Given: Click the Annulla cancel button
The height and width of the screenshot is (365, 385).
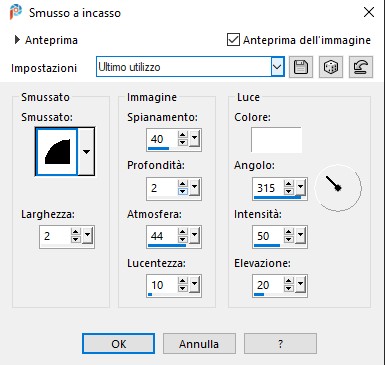Looking at the screenshot, I should pyautogui.click(x=199, y=344).
